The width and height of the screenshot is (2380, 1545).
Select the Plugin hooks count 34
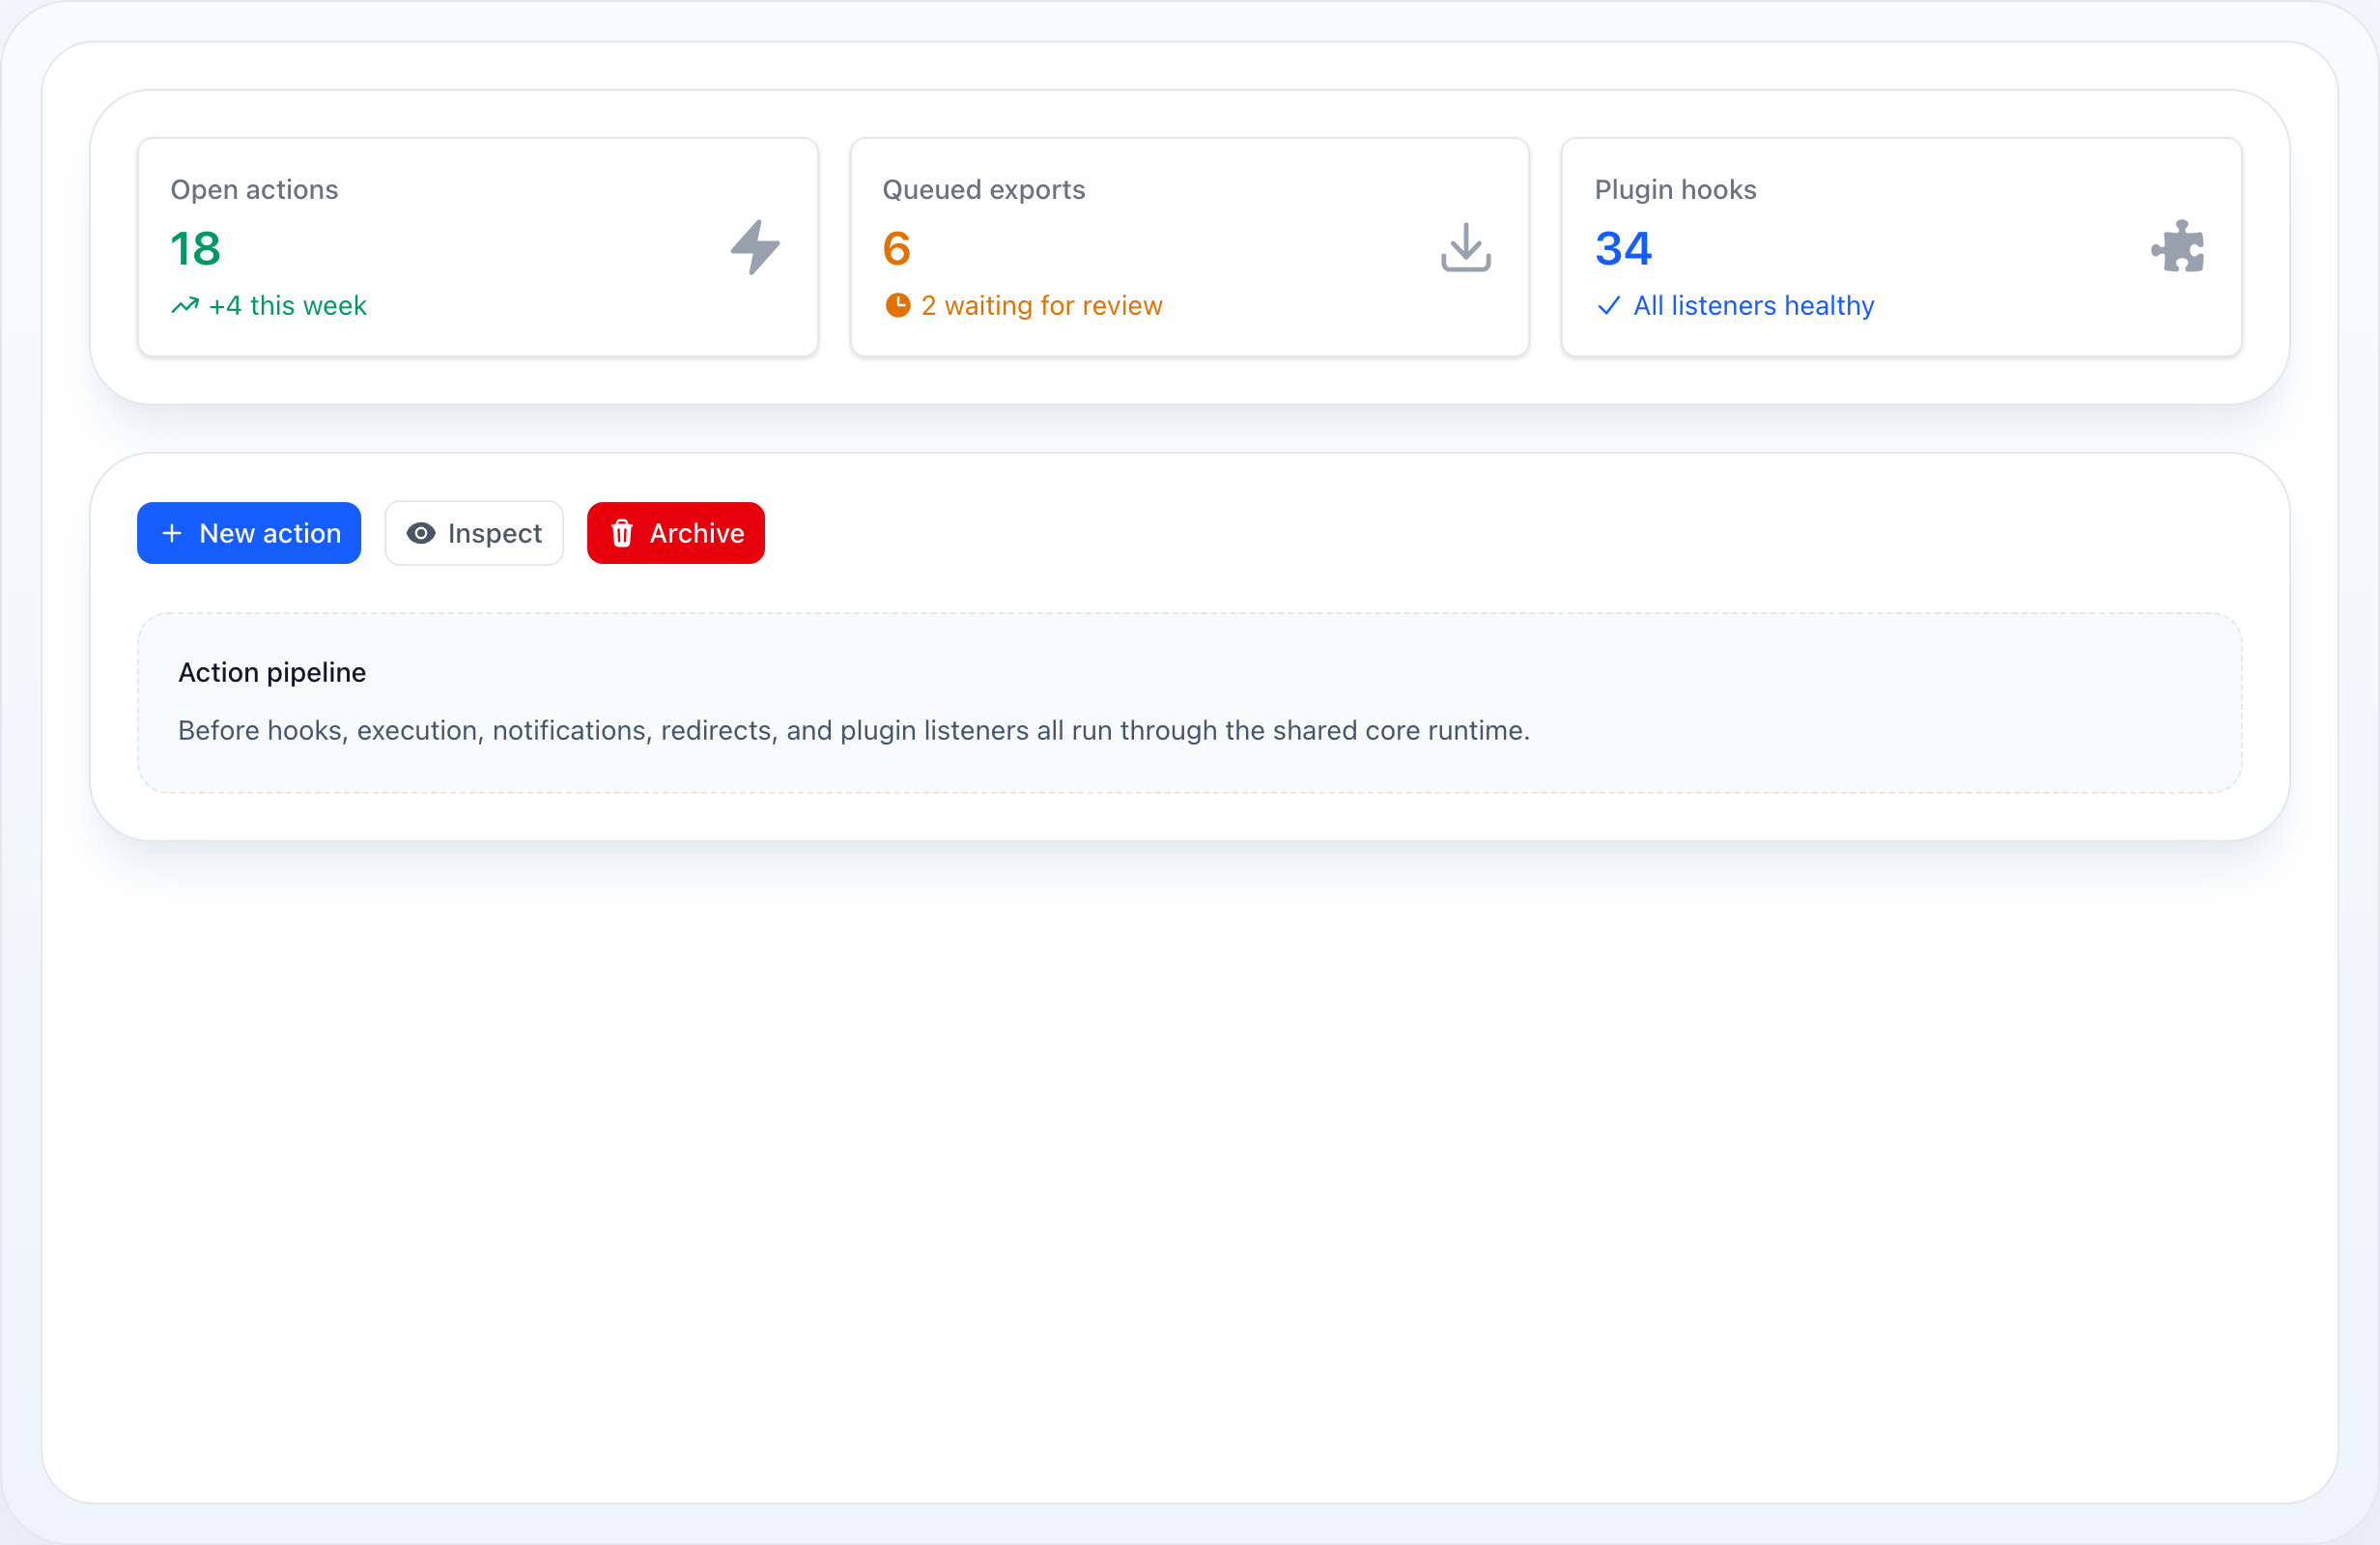pos(1624,248)
